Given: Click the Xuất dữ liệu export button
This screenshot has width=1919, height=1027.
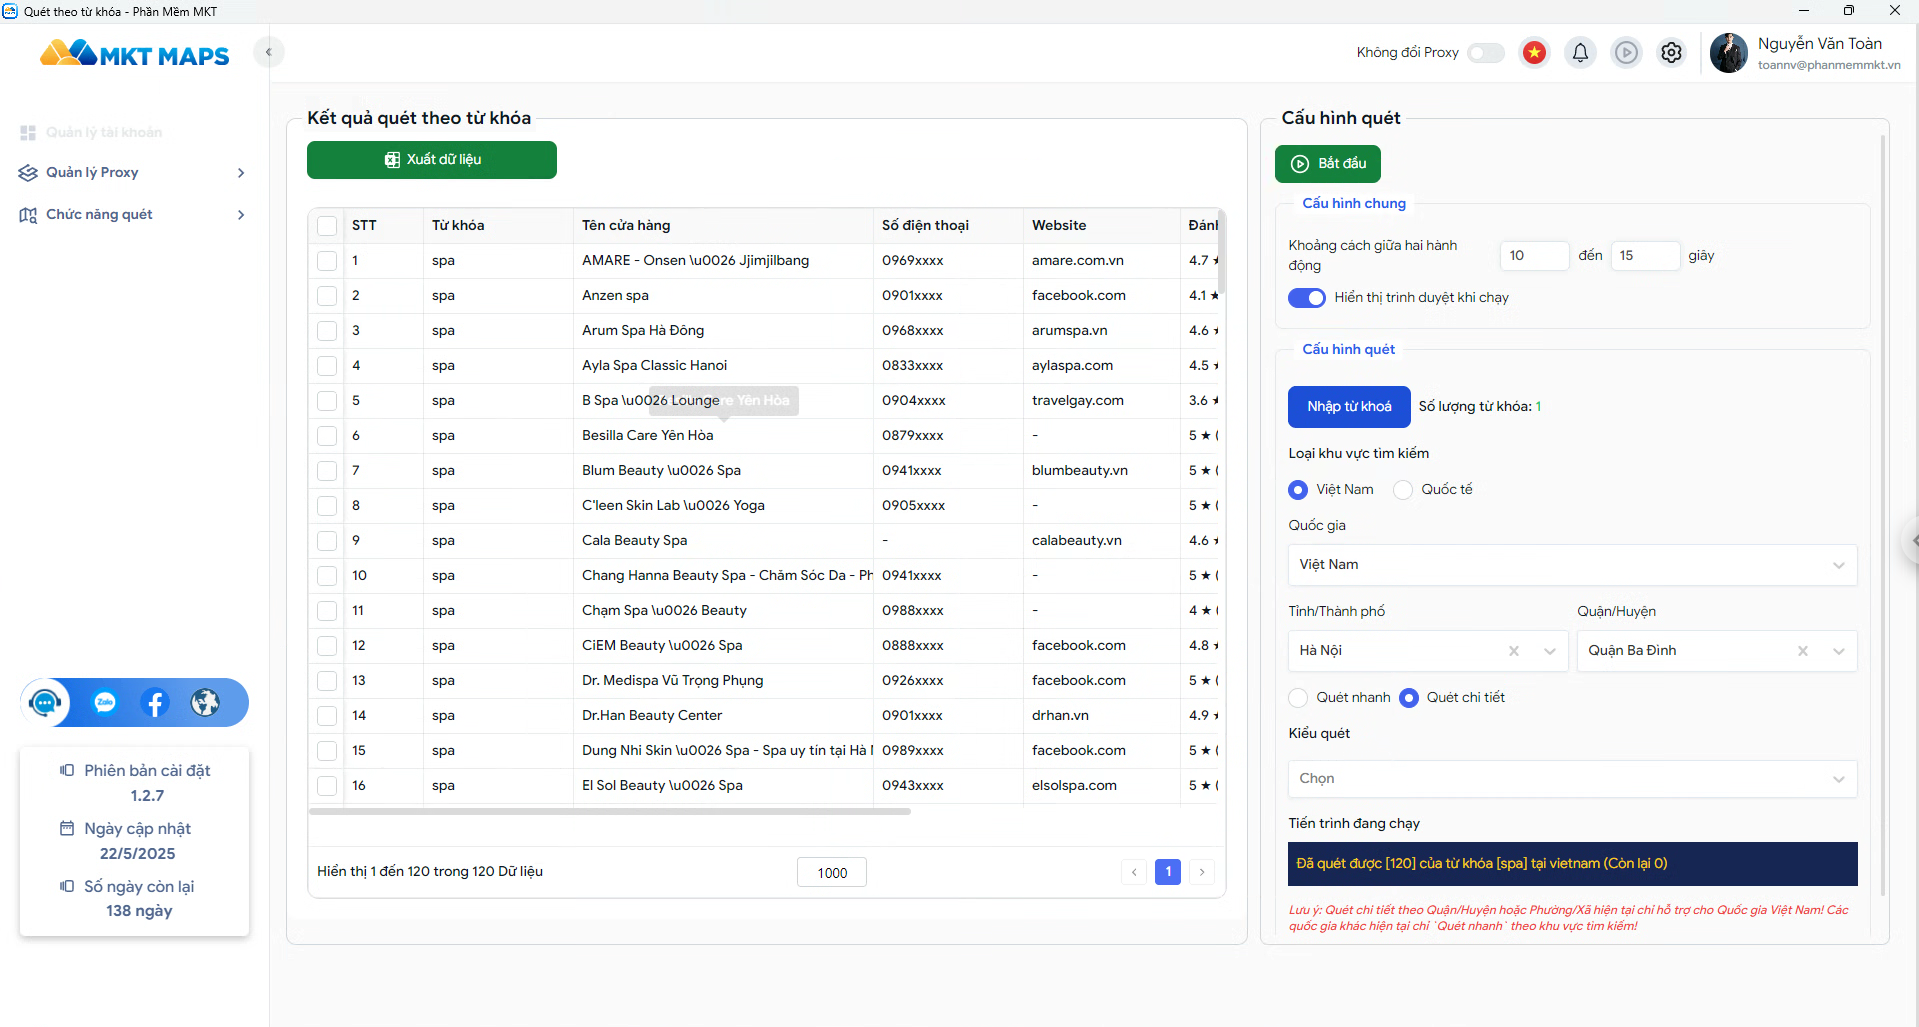Looking at the screenshot, I should tap(432, 160).
